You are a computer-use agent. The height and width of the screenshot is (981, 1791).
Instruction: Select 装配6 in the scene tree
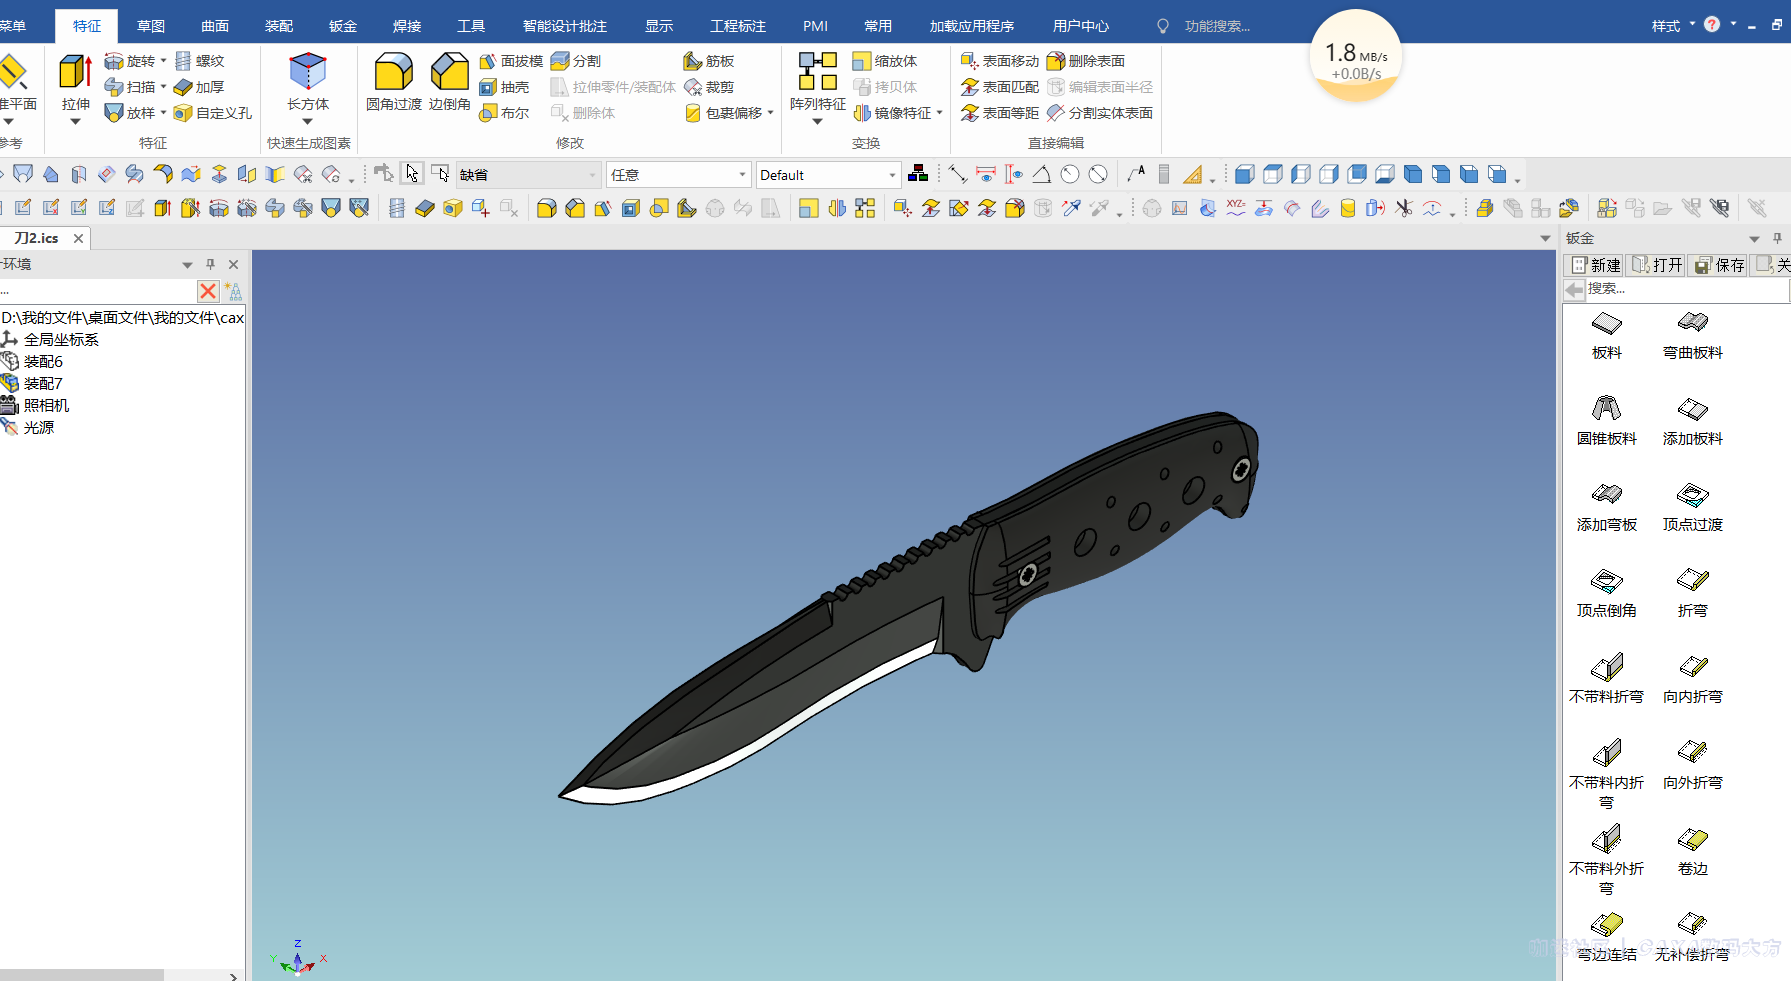[x=43, y=361]
